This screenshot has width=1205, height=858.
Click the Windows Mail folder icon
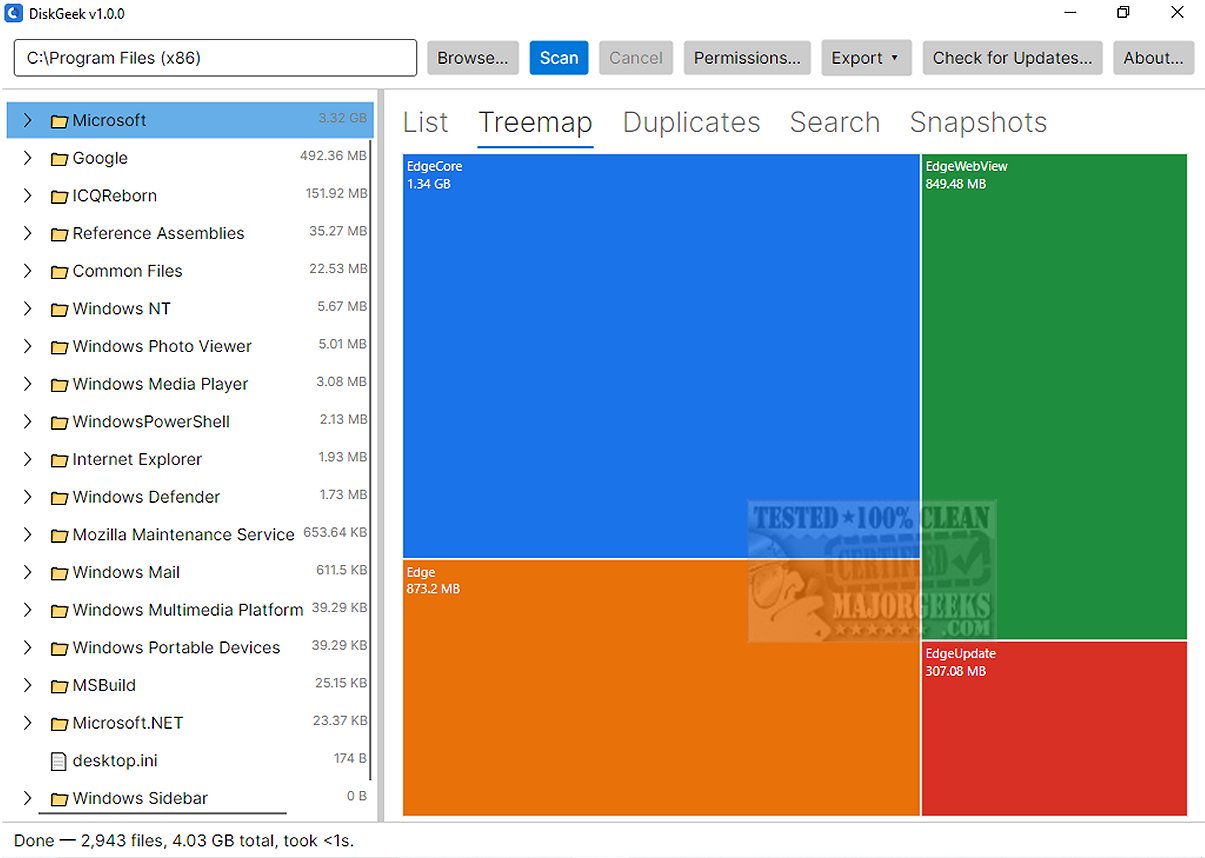[58, 573]
